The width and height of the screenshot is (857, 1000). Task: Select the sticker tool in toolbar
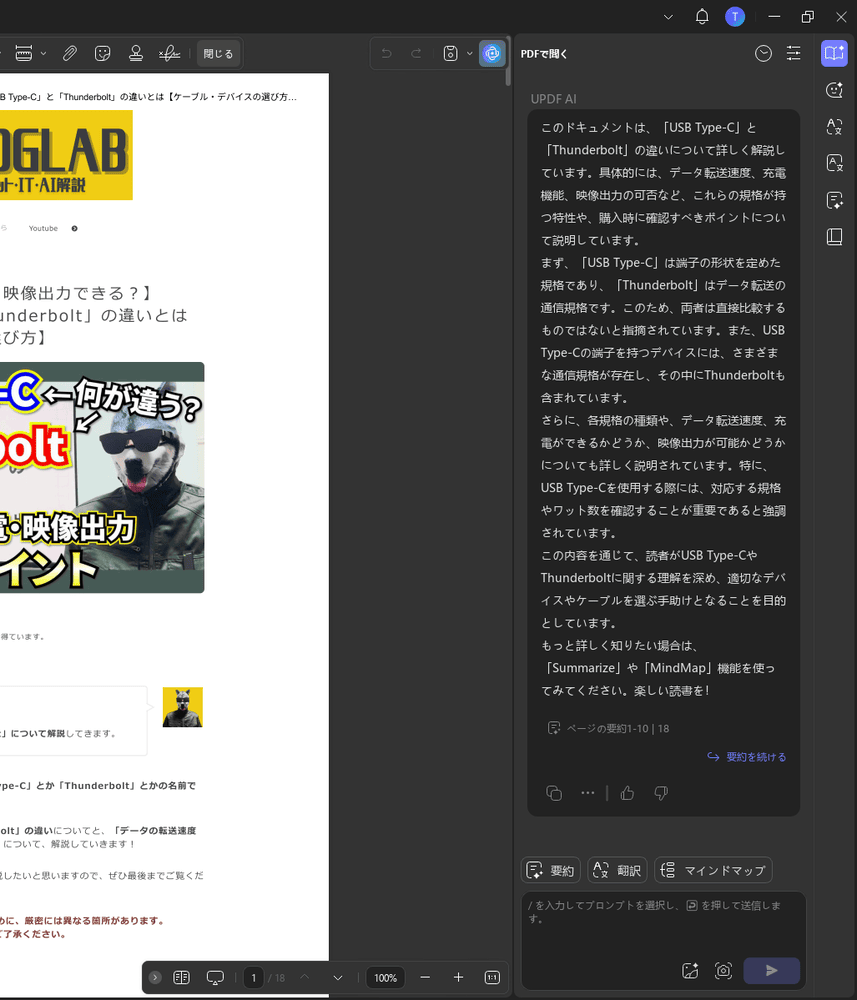102,53
